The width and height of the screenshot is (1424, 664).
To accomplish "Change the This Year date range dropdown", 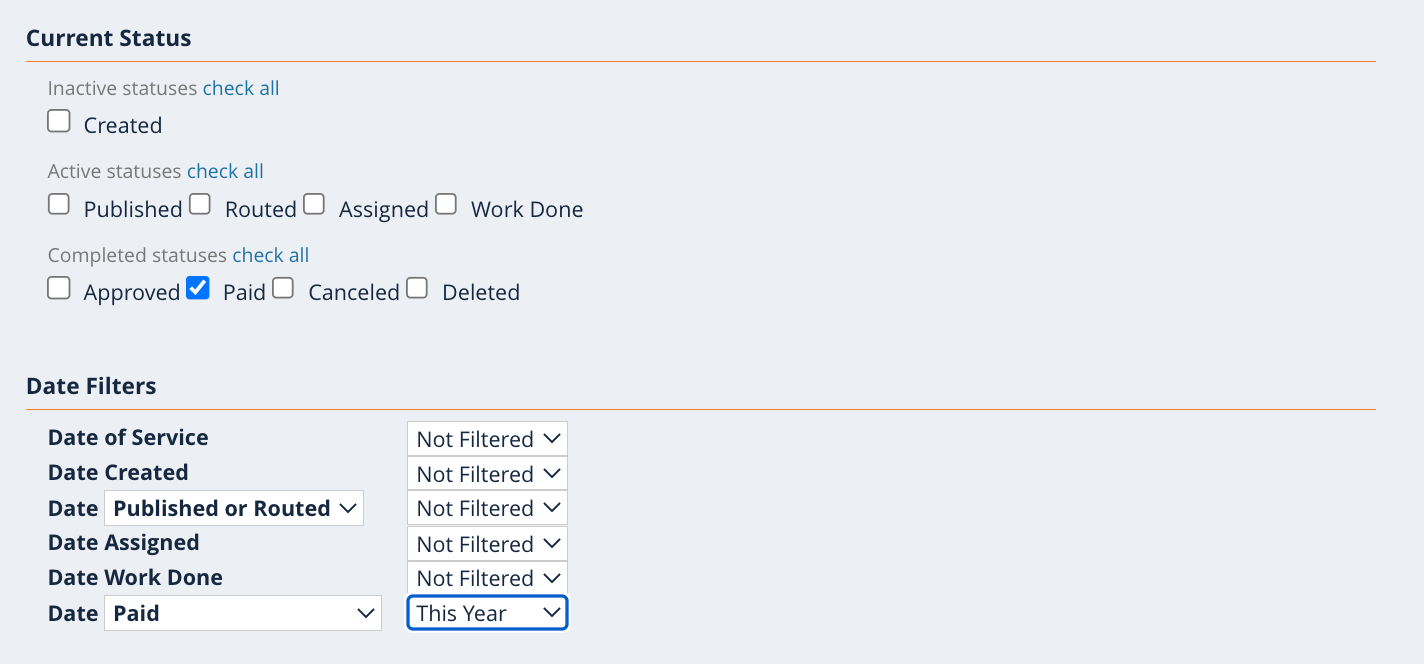I will (487, 613).
